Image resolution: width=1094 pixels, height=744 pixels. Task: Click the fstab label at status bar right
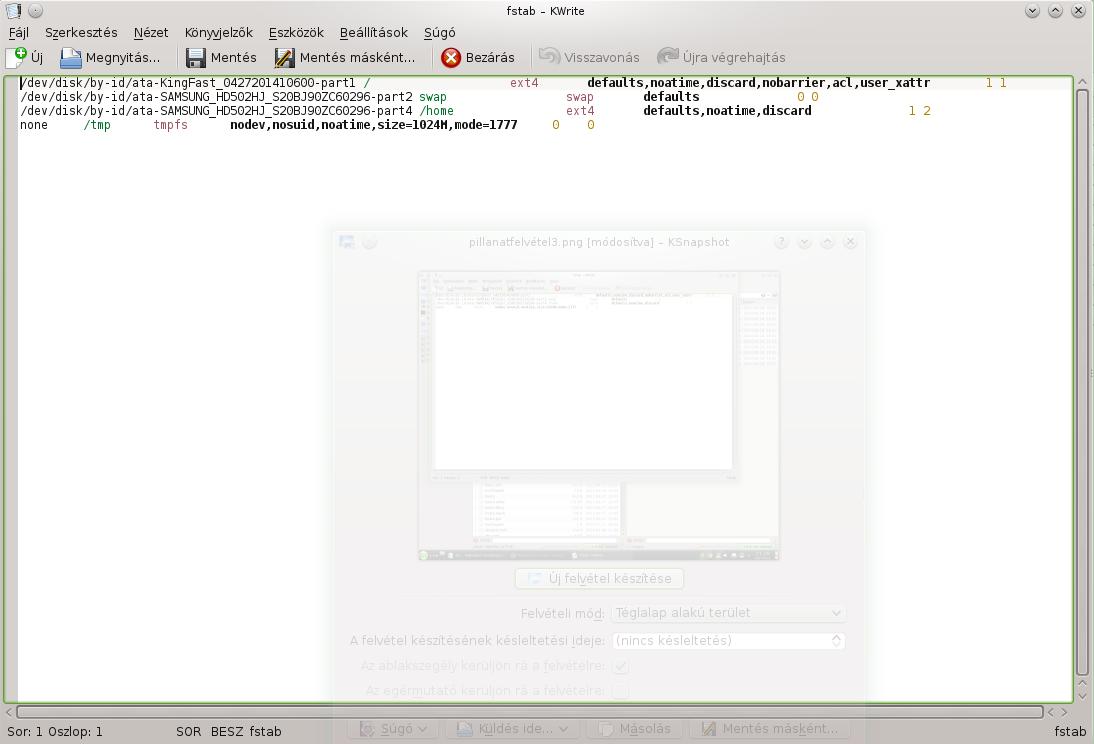[1070, 731]
